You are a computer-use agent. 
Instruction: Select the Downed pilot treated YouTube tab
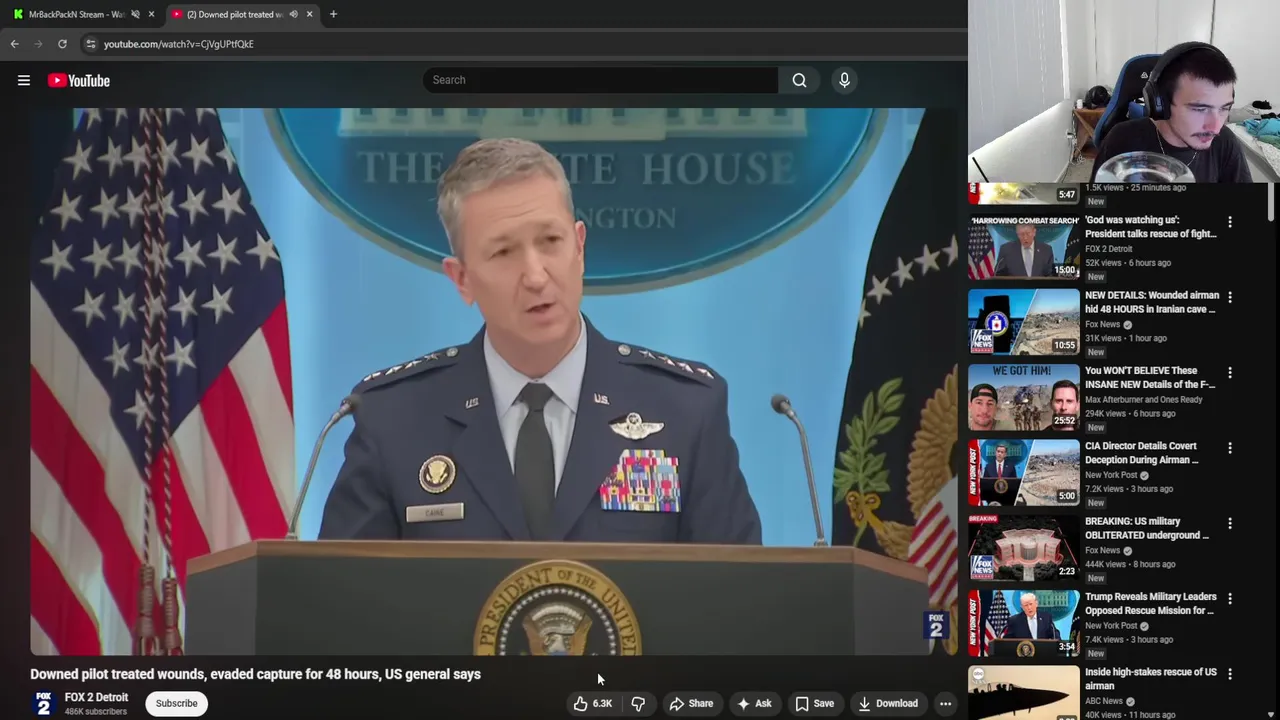[x=236, y=15]
